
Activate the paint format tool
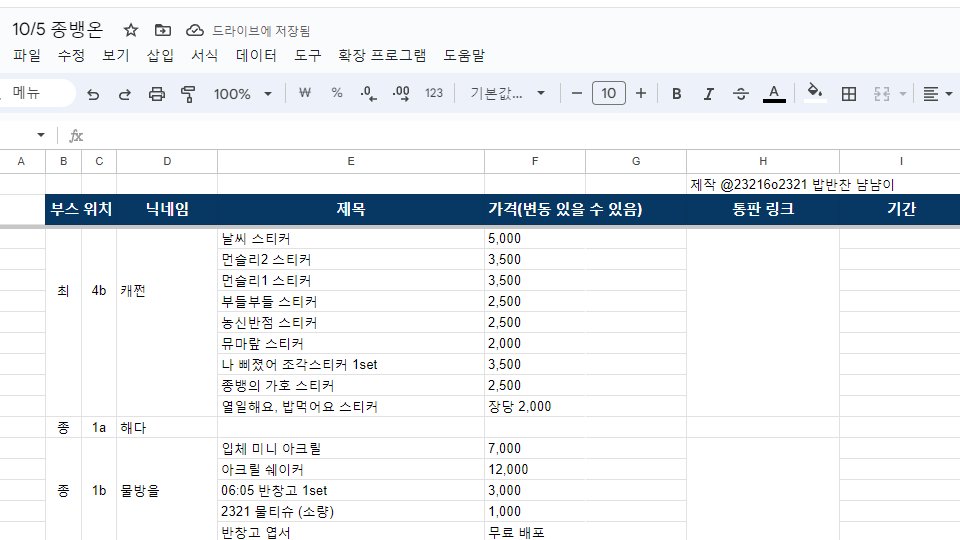click(x=188, y=94)
